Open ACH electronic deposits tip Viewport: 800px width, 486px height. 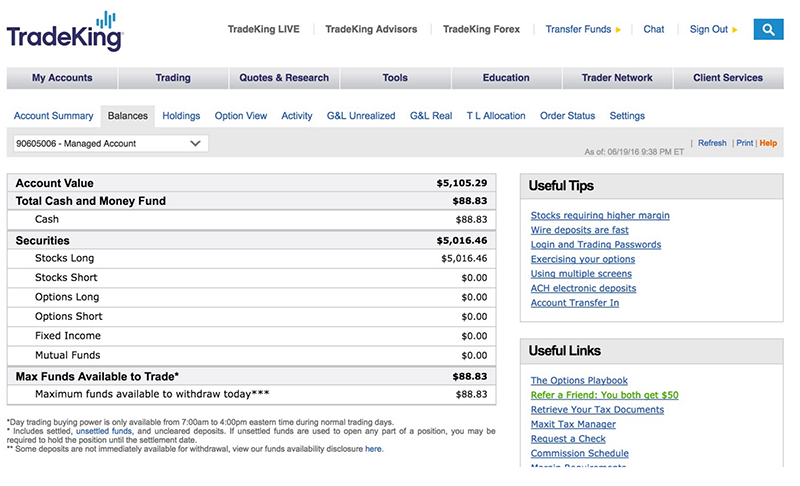click(x=583, y=288)
